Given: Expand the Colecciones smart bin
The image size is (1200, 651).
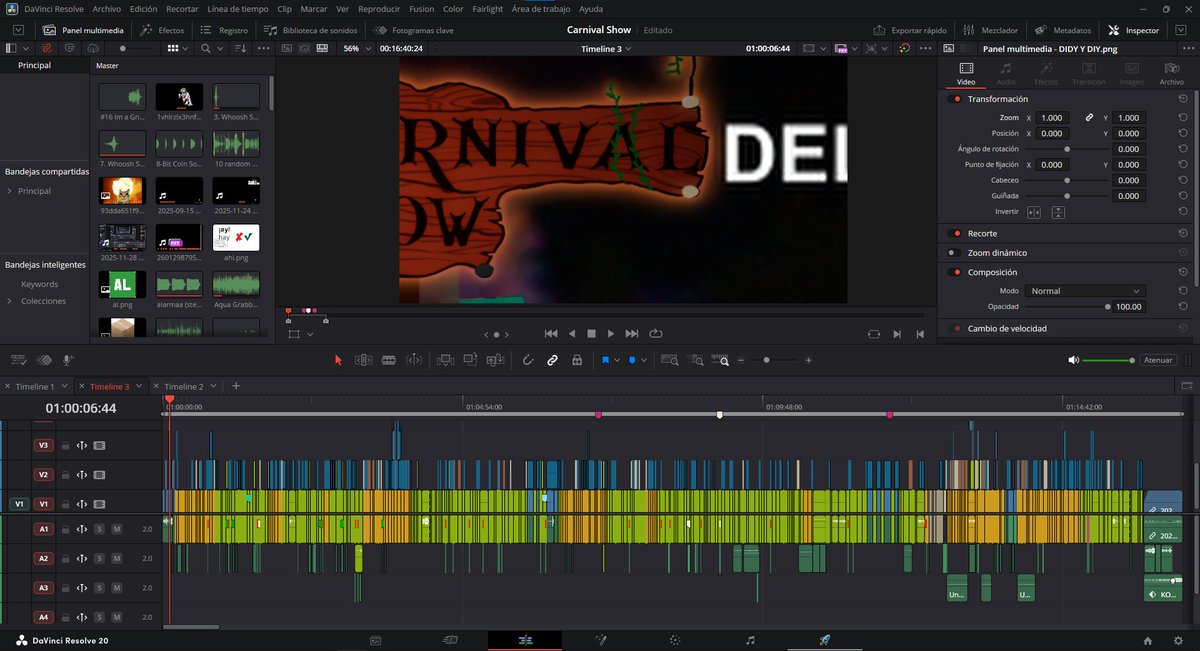Looking at the screenshot, I should pos(9,301).
